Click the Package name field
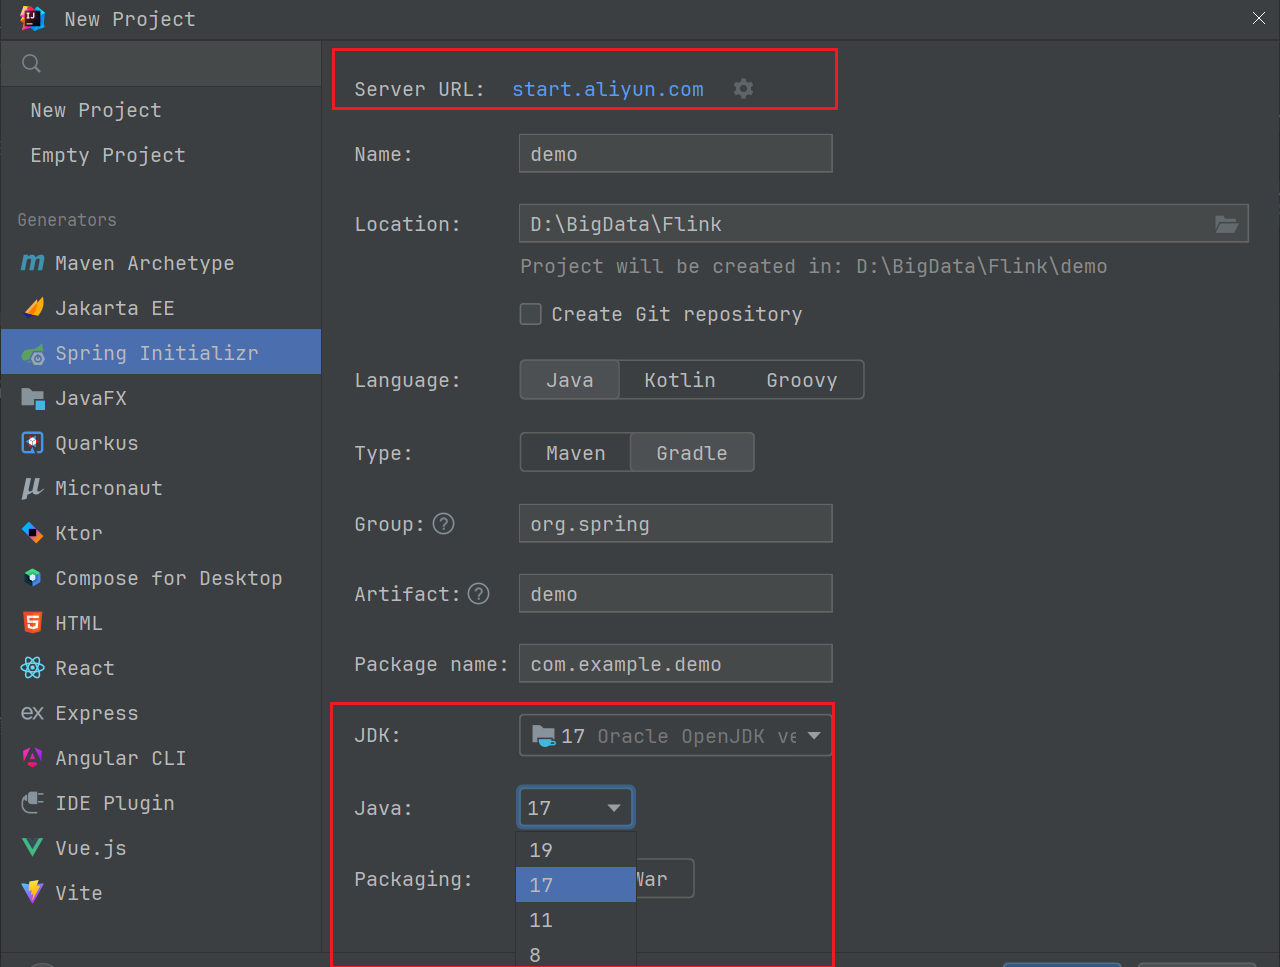Screen dimensions: 1280x967 click(675, 664)
